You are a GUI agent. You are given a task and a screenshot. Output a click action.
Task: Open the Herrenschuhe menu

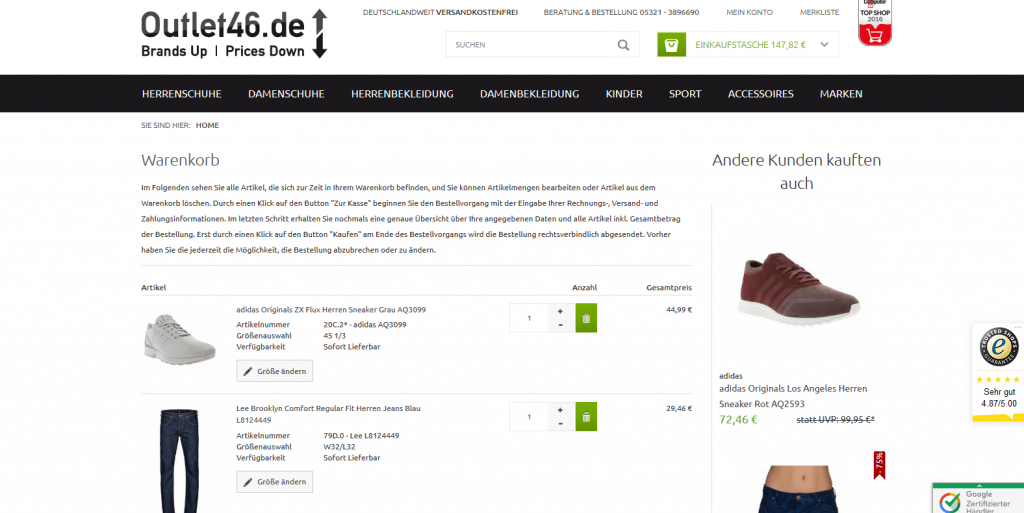coord(182,94)
